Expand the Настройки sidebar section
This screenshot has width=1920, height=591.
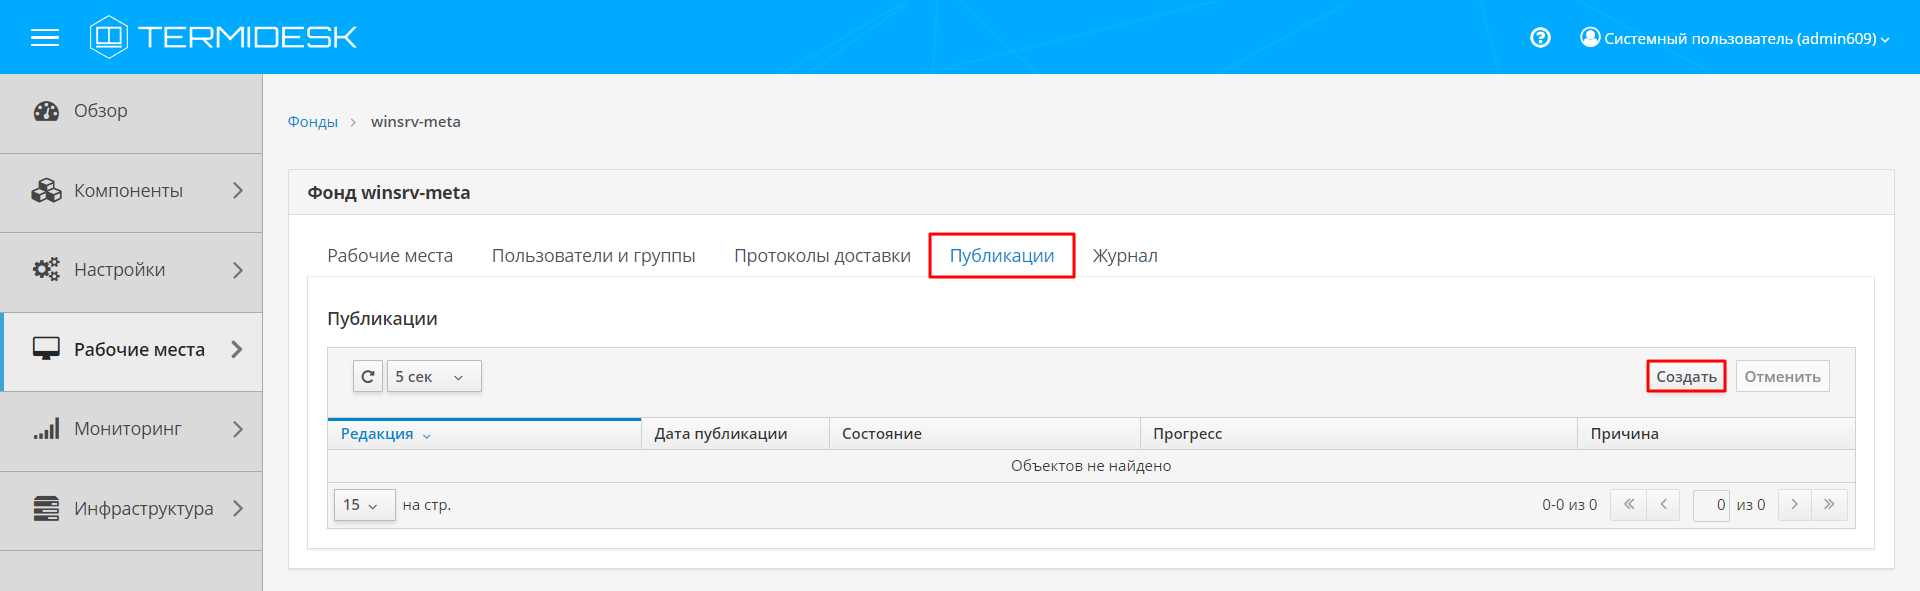(x=132, y=270)
